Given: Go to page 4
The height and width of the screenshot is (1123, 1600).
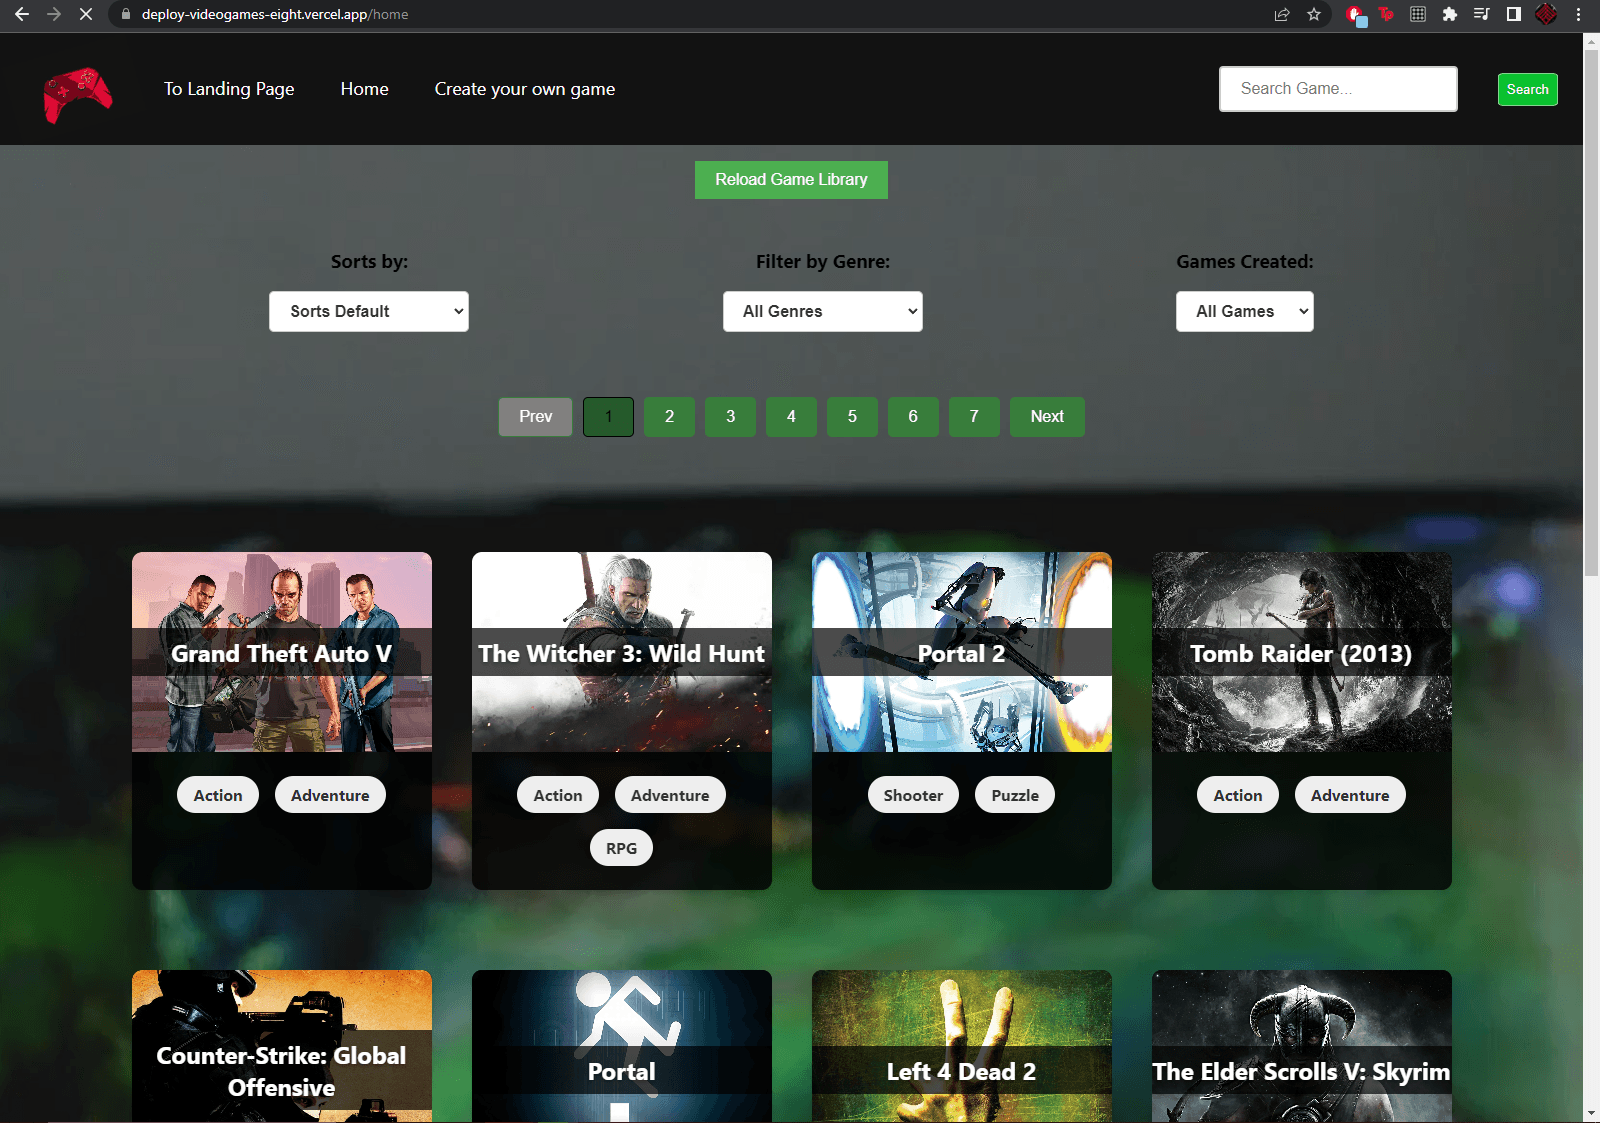Looking at the screenshot, I should click(791, 417).
